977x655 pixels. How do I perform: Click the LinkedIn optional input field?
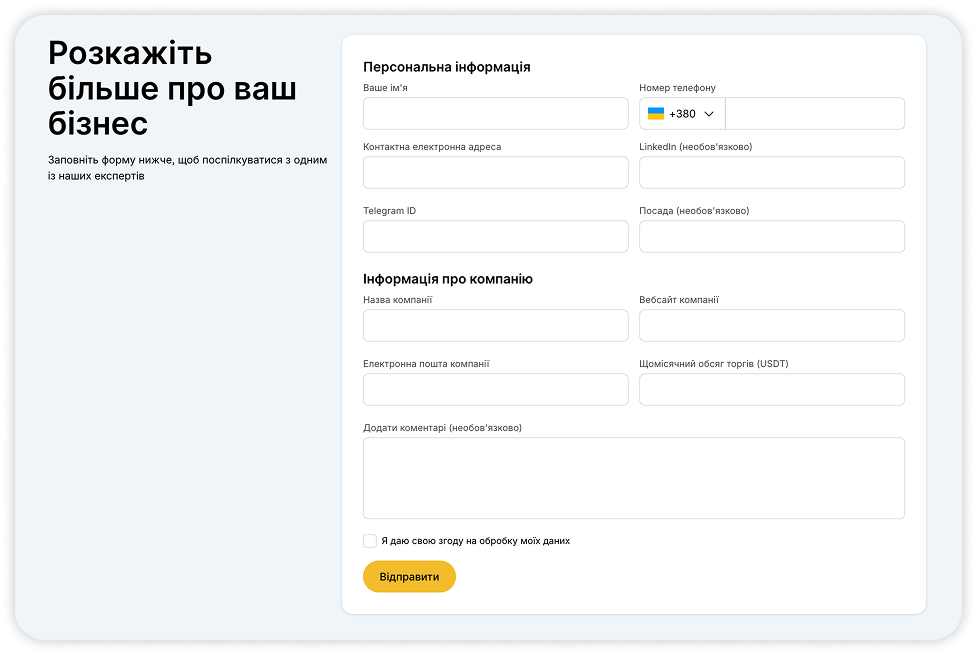771,173
